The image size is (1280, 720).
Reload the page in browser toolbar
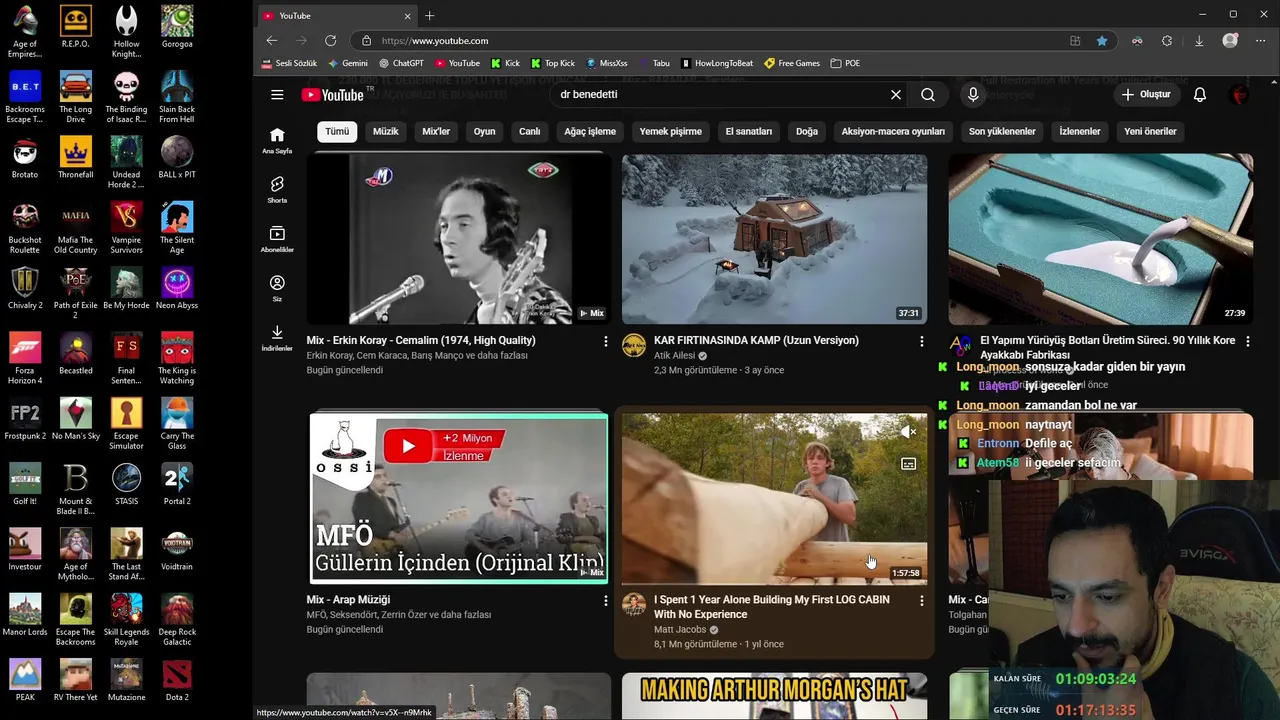(x=330, y=41)
